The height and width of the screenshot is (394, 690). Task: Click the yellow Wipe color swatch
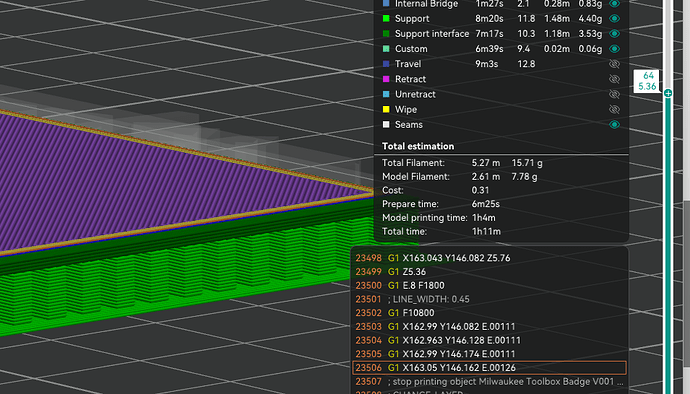click(x=386, y=109)
